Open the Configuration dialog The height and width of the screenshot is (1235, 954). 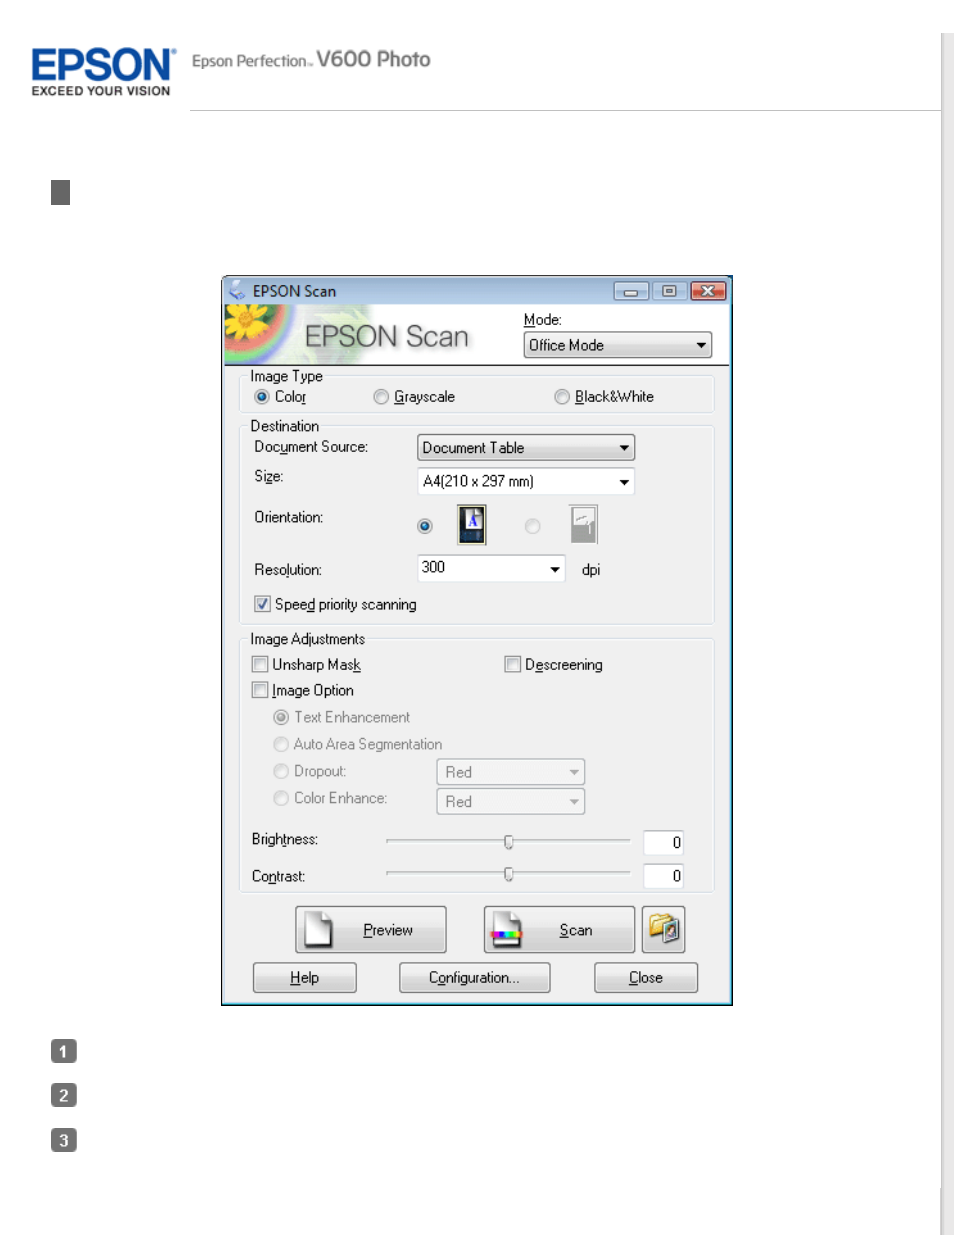coord(475,978)
